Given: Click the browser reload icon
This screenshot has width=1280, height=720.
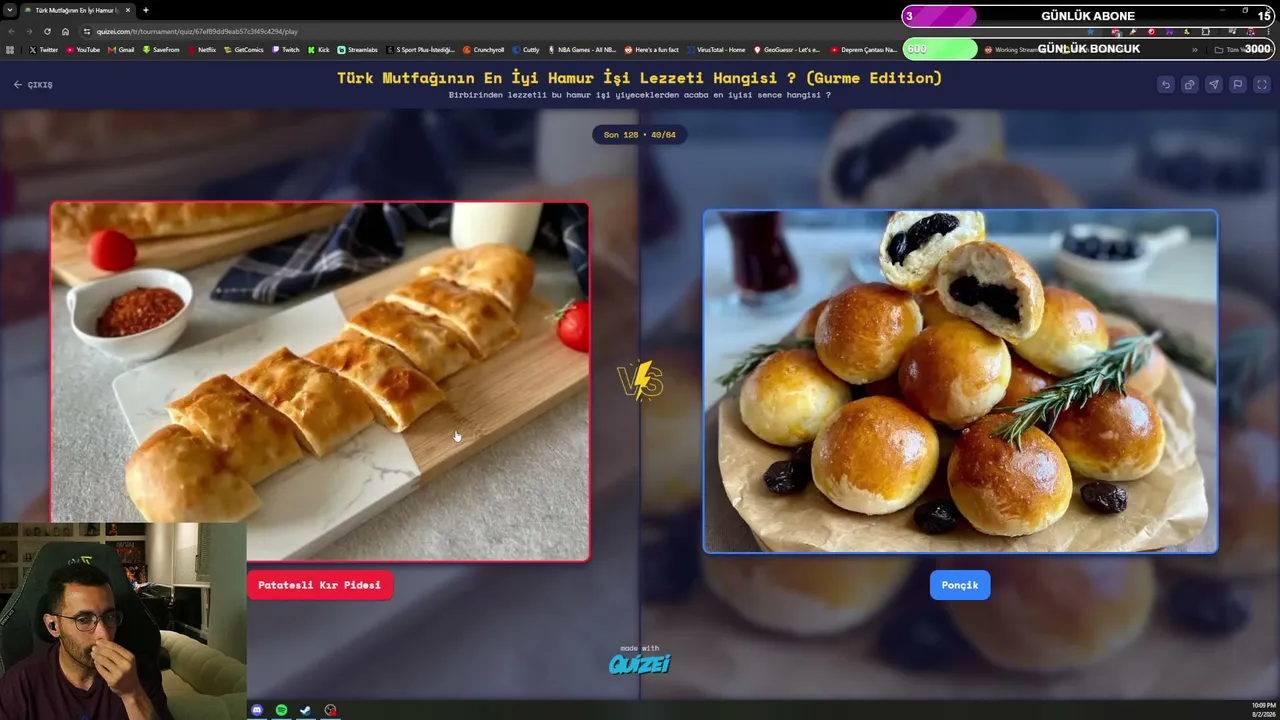Looking at the screenshot, I should click(47, 31).
